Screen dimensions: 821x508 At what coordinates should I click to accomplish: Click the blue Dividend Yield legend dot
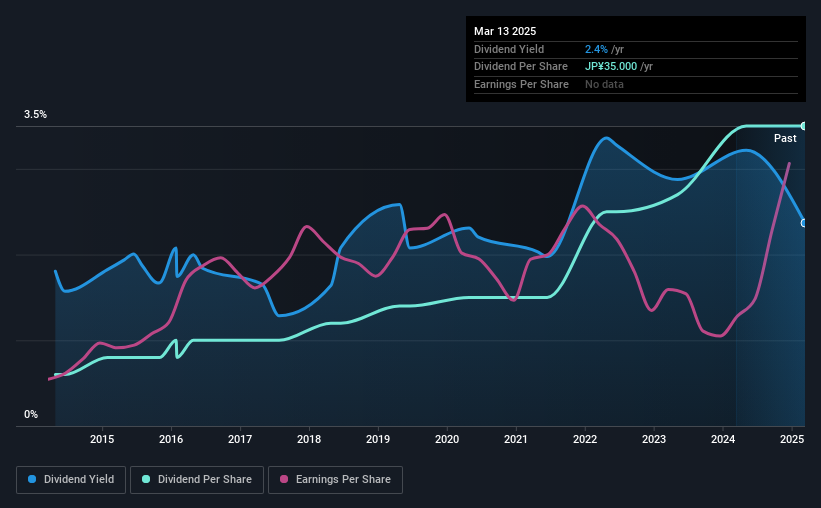click(32, 479)
